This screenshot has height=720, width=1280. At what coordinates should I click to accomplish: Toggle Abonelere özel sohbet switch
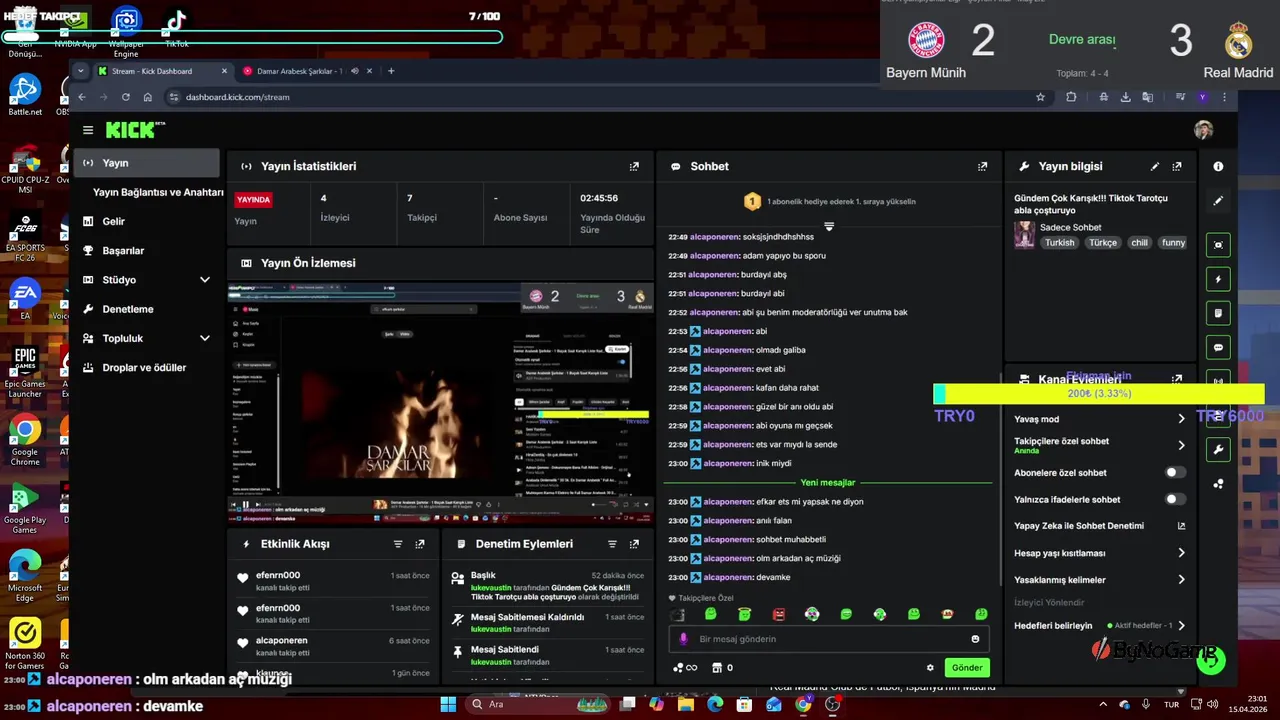pos(1176,472)
